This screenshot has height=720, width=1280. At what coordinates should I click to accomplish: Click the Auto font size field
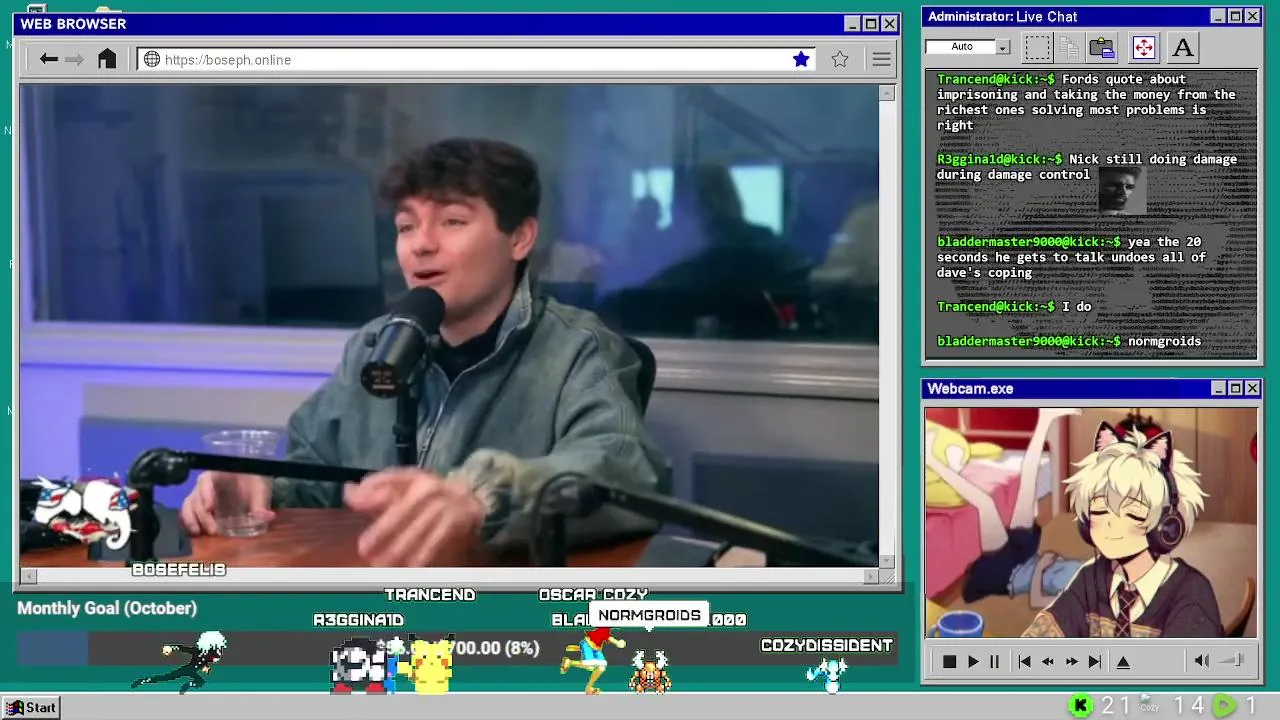961,47
